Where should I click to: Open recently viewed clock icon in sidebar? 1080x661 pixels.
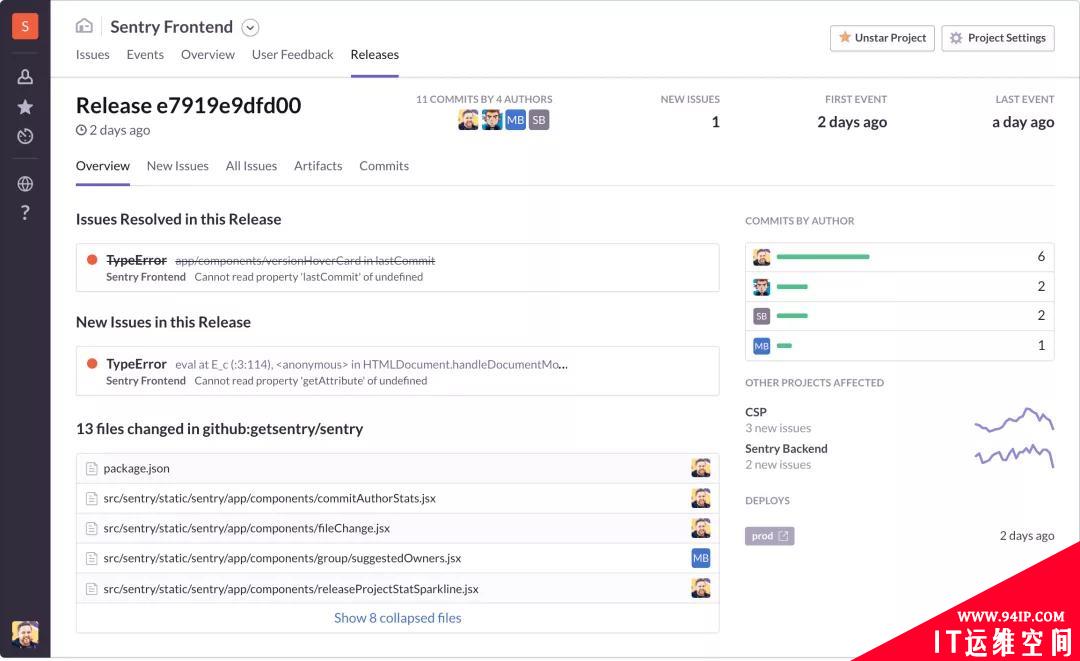[25, 136]
